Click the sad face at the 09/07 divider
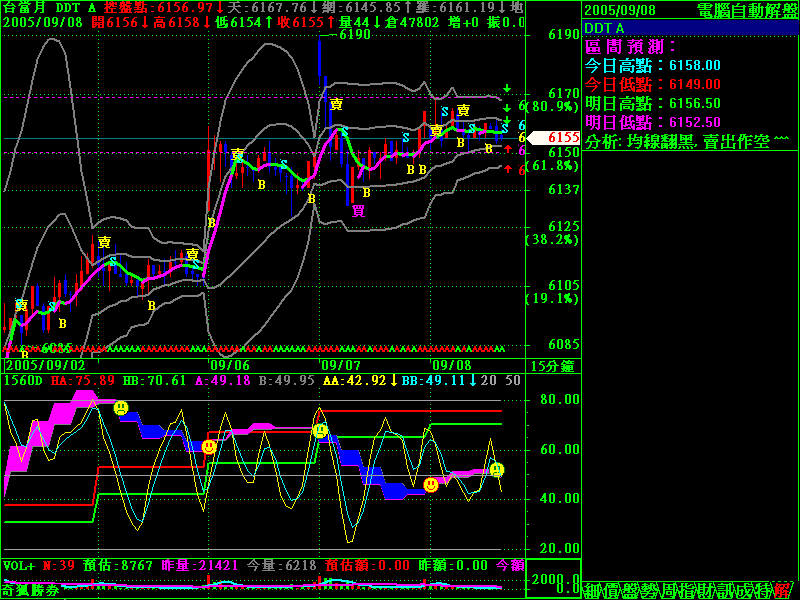 click(320, 431)
